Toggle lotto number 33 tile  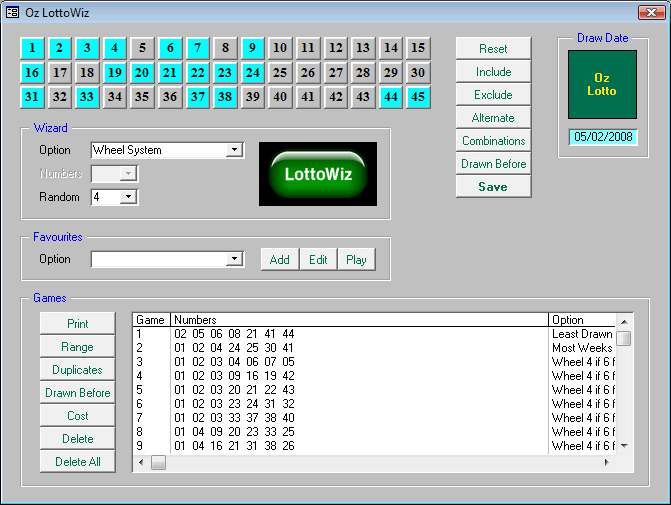click(x=87, y=97)
